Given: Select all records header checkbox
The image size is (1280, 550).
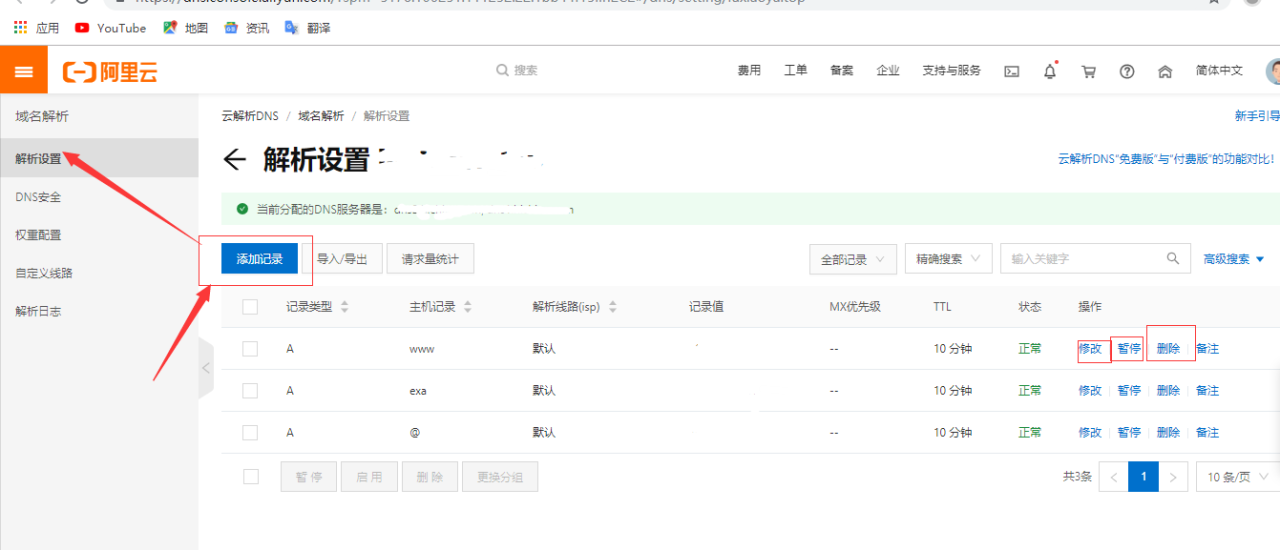Looking at the screenshot, I should pos(250,307).
